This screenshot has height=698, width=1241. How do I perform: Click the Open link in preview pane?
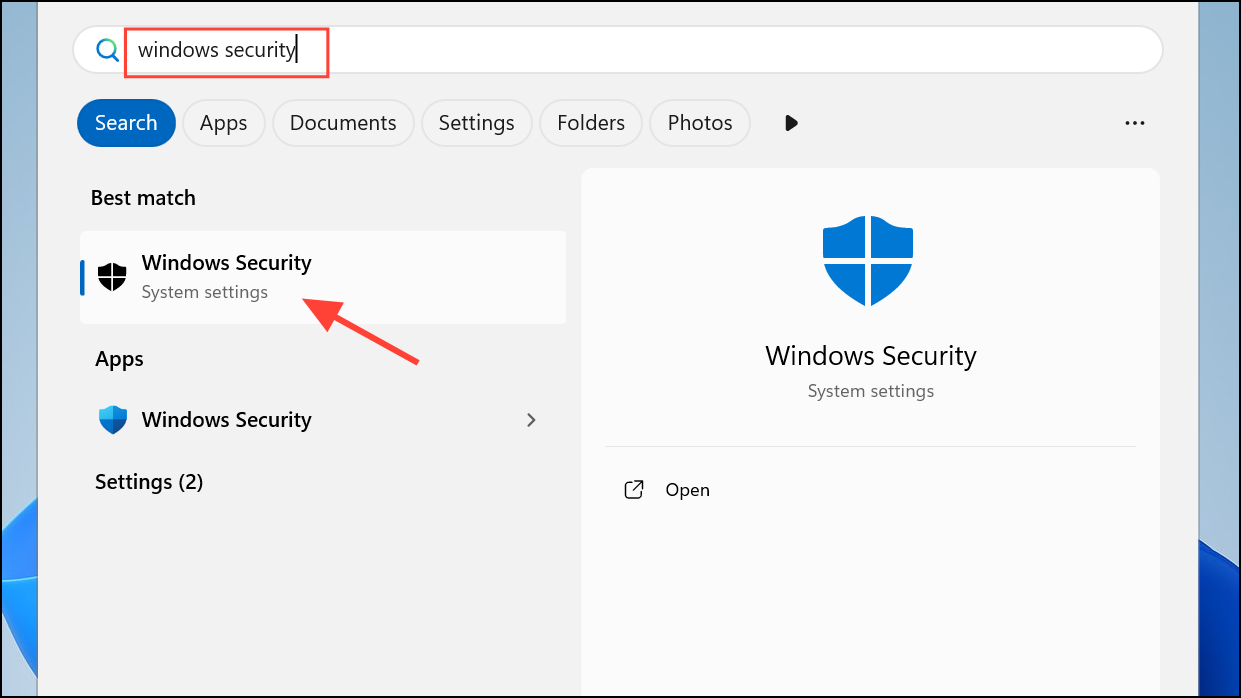coord(687,490)
